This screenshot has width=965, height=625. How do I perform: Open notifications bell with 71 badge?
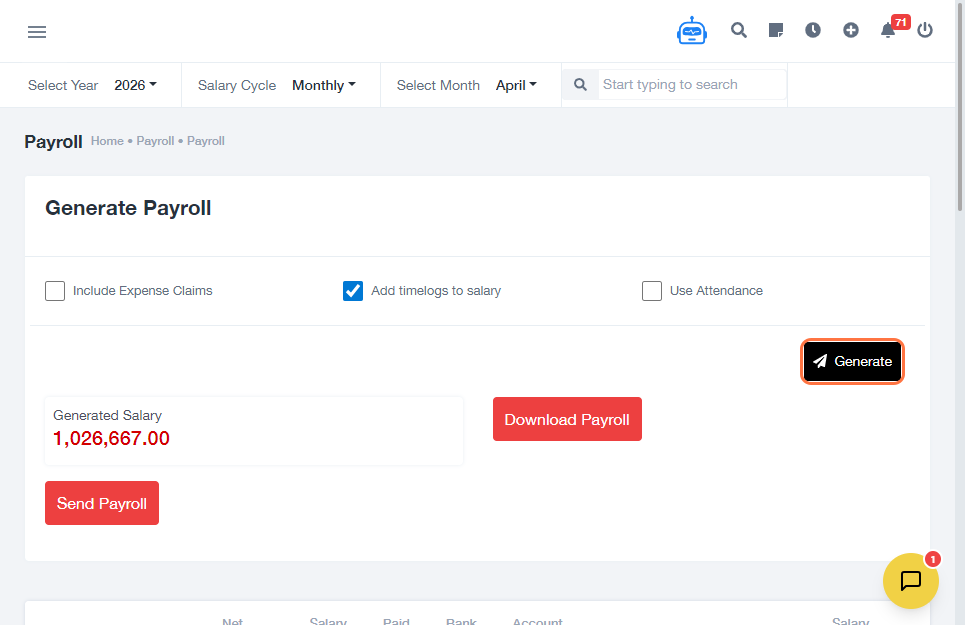(888, 31)
